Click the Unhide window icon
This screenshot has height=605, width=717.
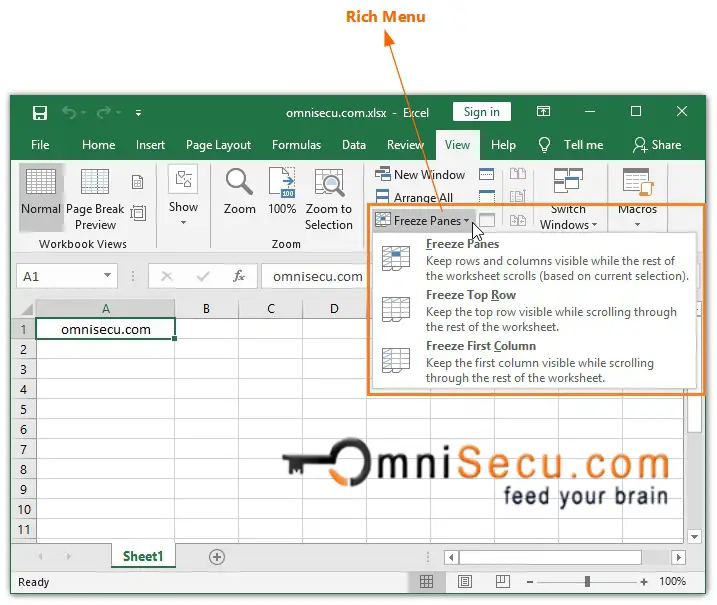click(487, 220)
